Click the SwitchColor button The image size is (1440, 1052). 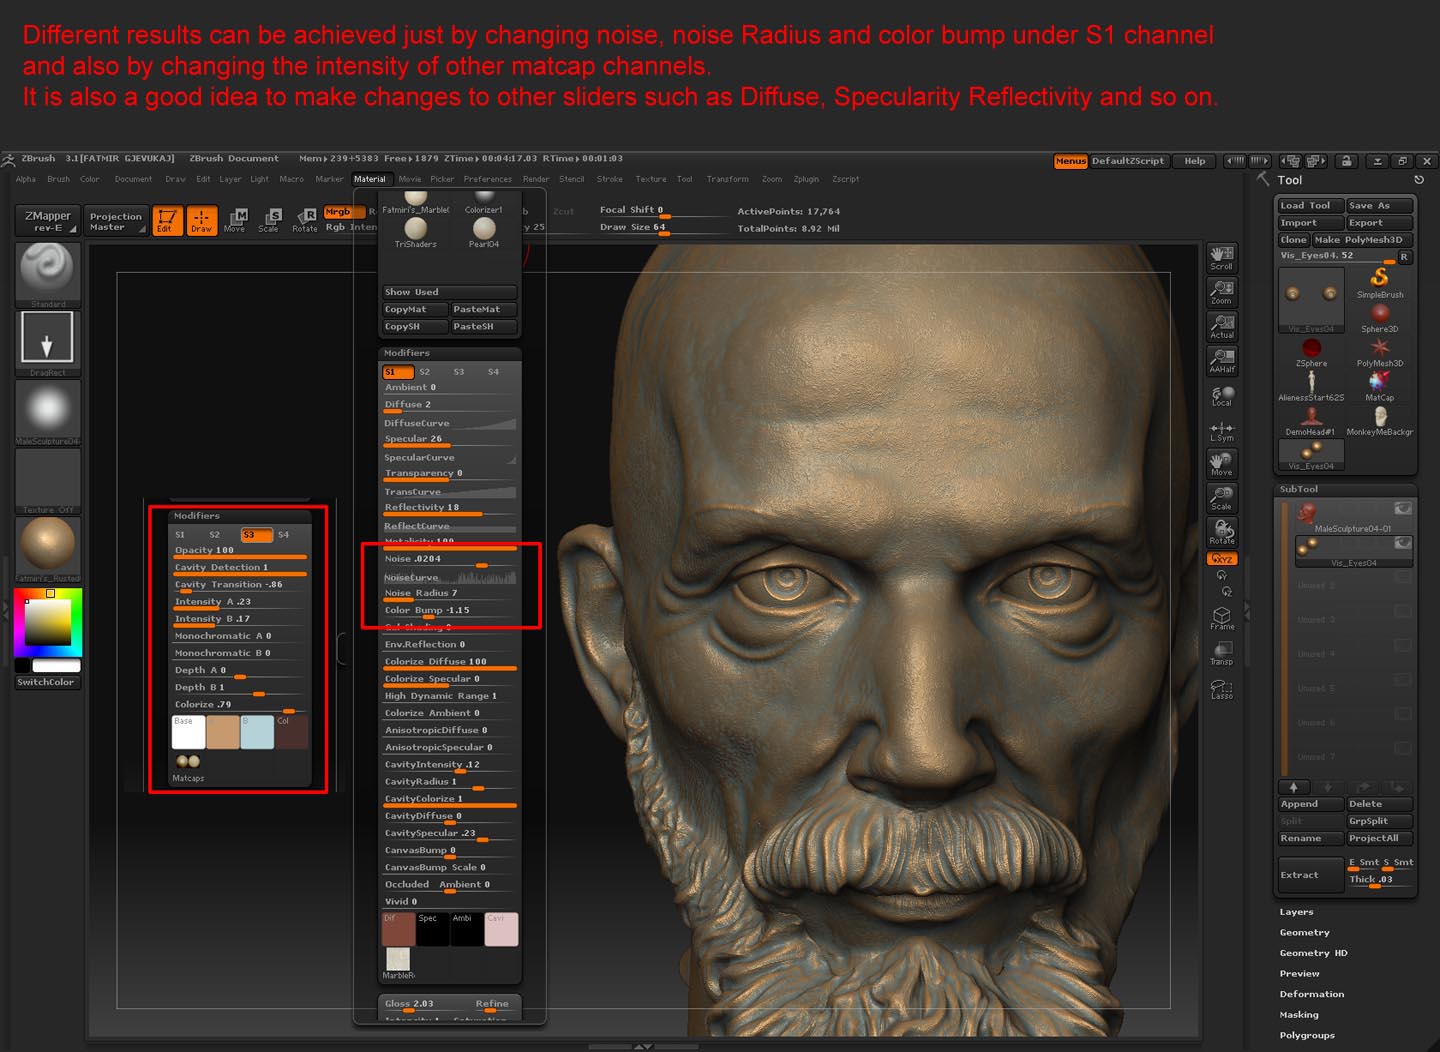[47, 682]
